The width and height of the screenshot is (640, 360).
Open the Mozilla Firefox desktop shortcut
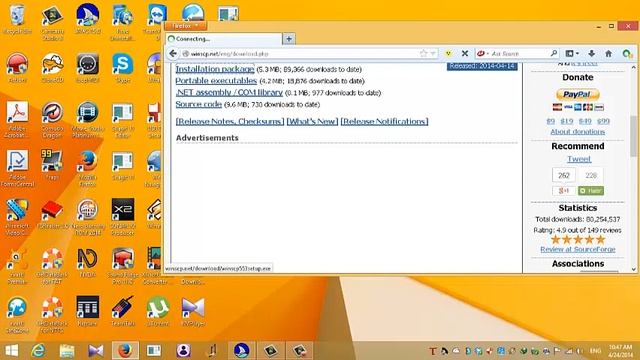pos(87,167)
